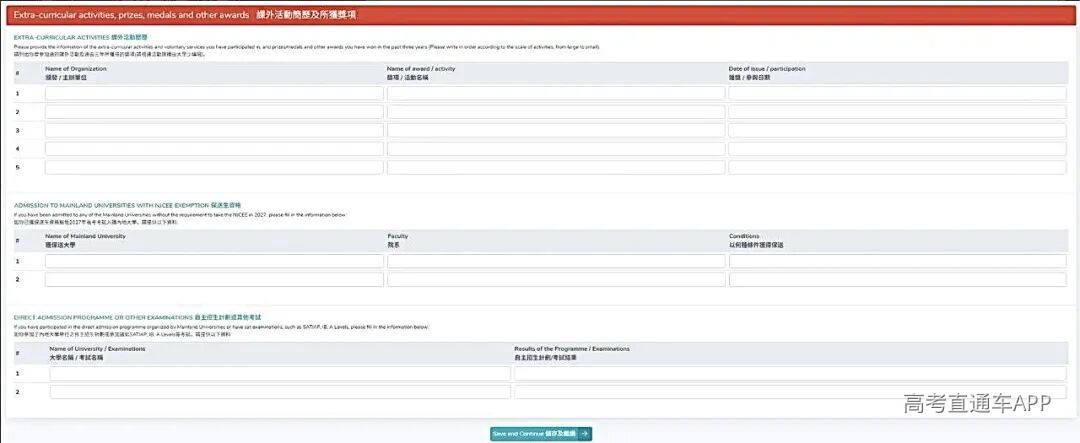Click Date of issue field in row 4

(897, 149)
